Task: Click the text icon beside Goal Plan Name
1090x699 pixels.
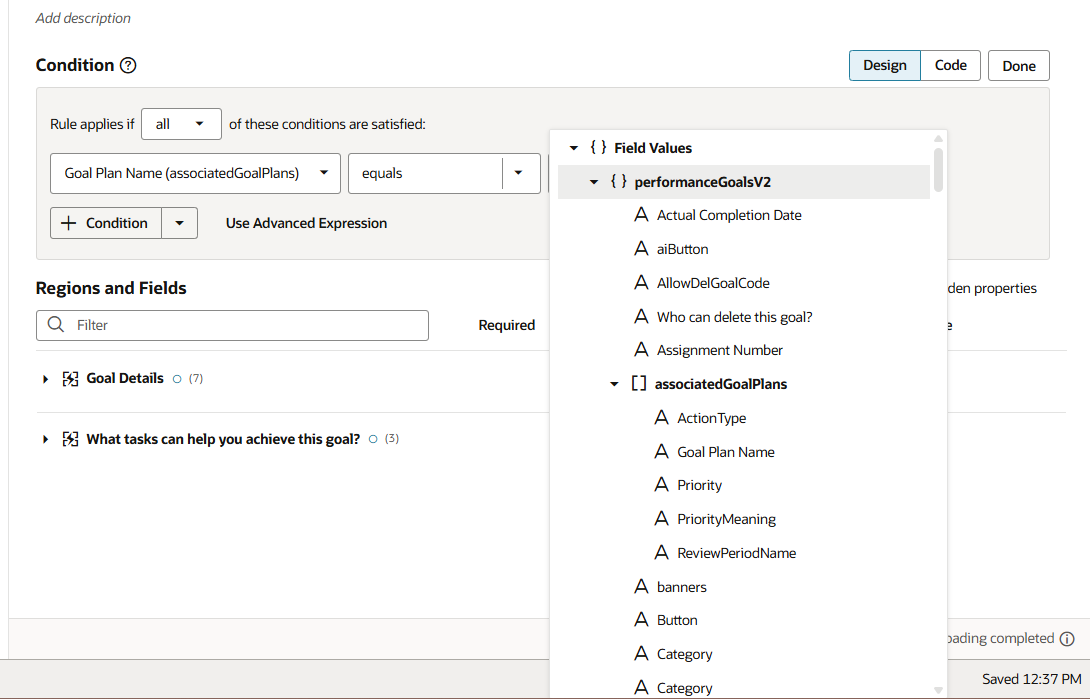Action: (661, 451)
